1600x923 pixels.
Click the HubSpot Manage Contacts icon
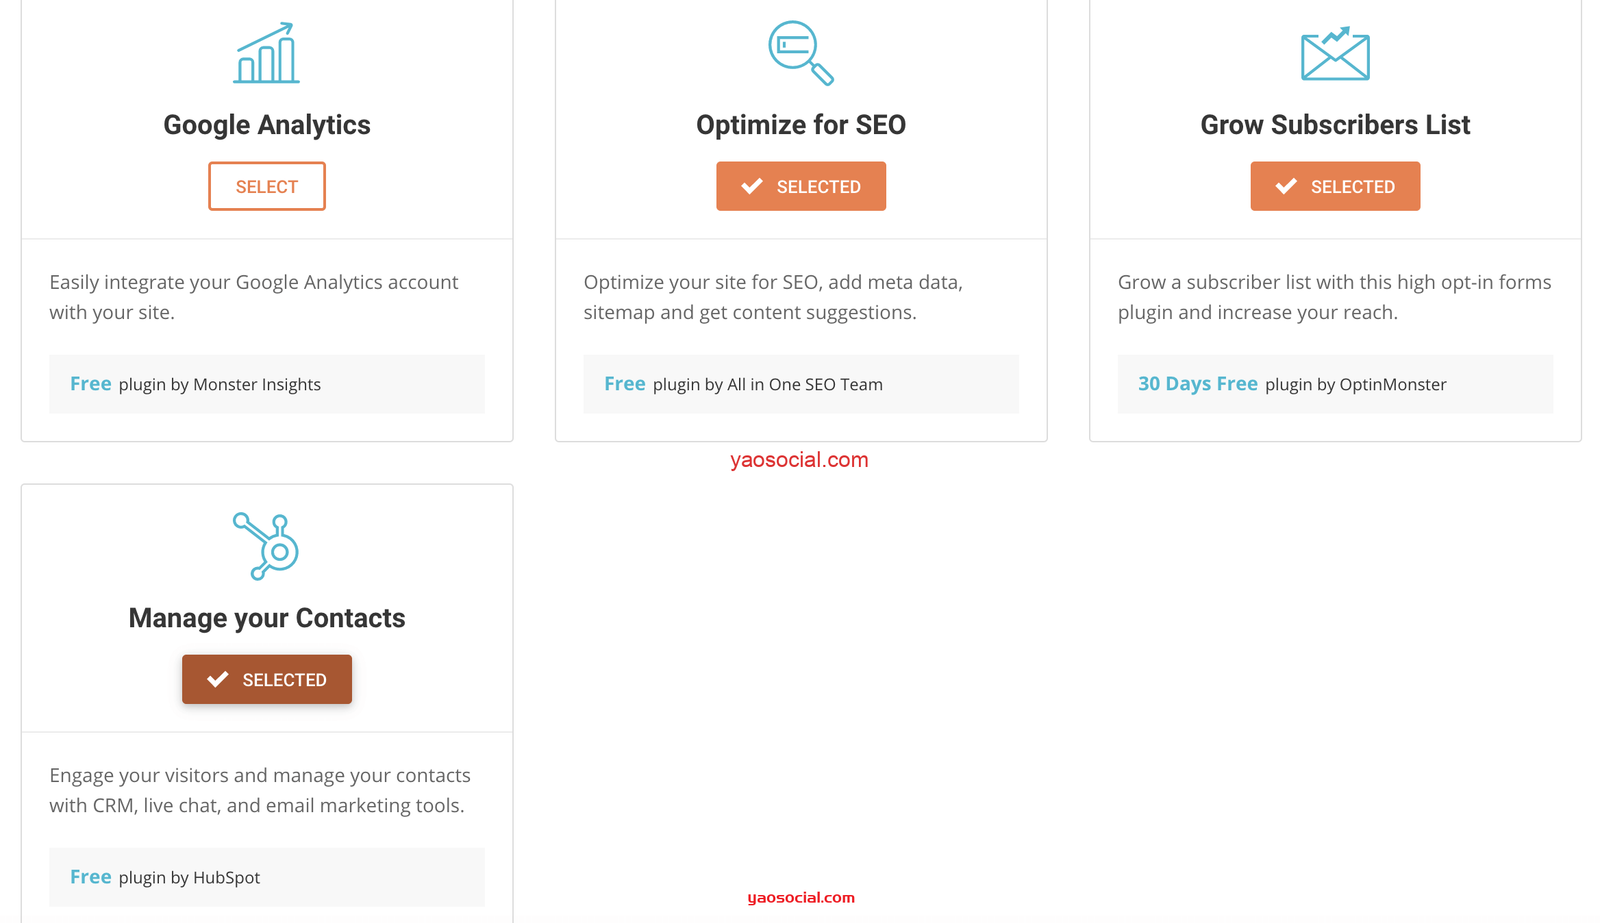tap(266, 546)
